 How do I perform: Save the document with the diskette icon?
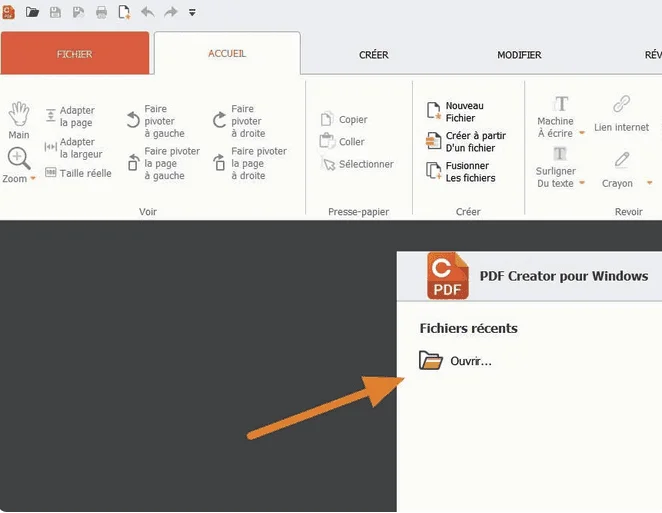coord(55,12)
